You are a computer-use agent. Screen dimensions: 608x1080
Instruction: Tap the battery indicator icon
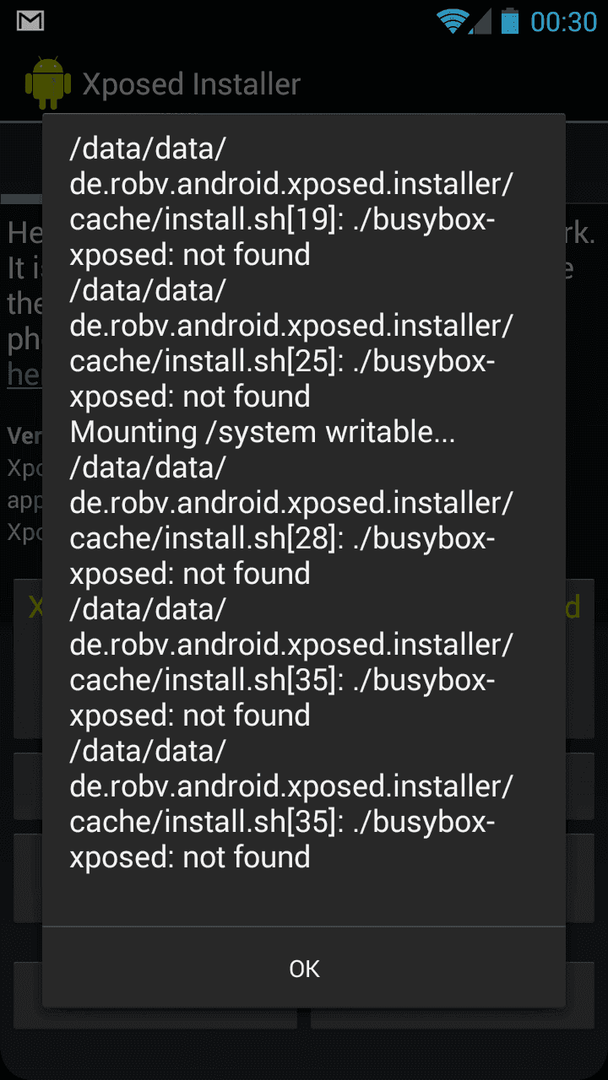click(510, 21)
